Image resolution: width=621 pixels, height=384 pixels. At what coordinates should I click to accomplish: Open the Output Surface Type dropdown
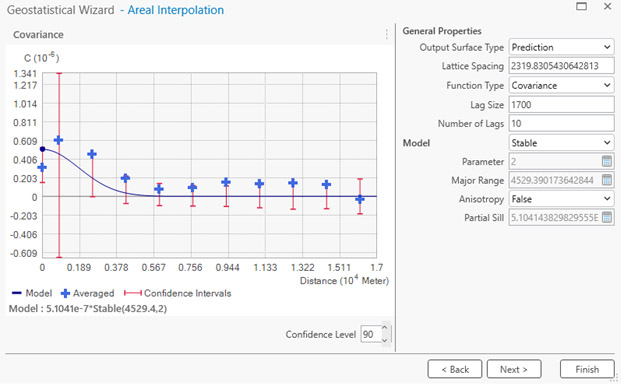click(561, 47)
